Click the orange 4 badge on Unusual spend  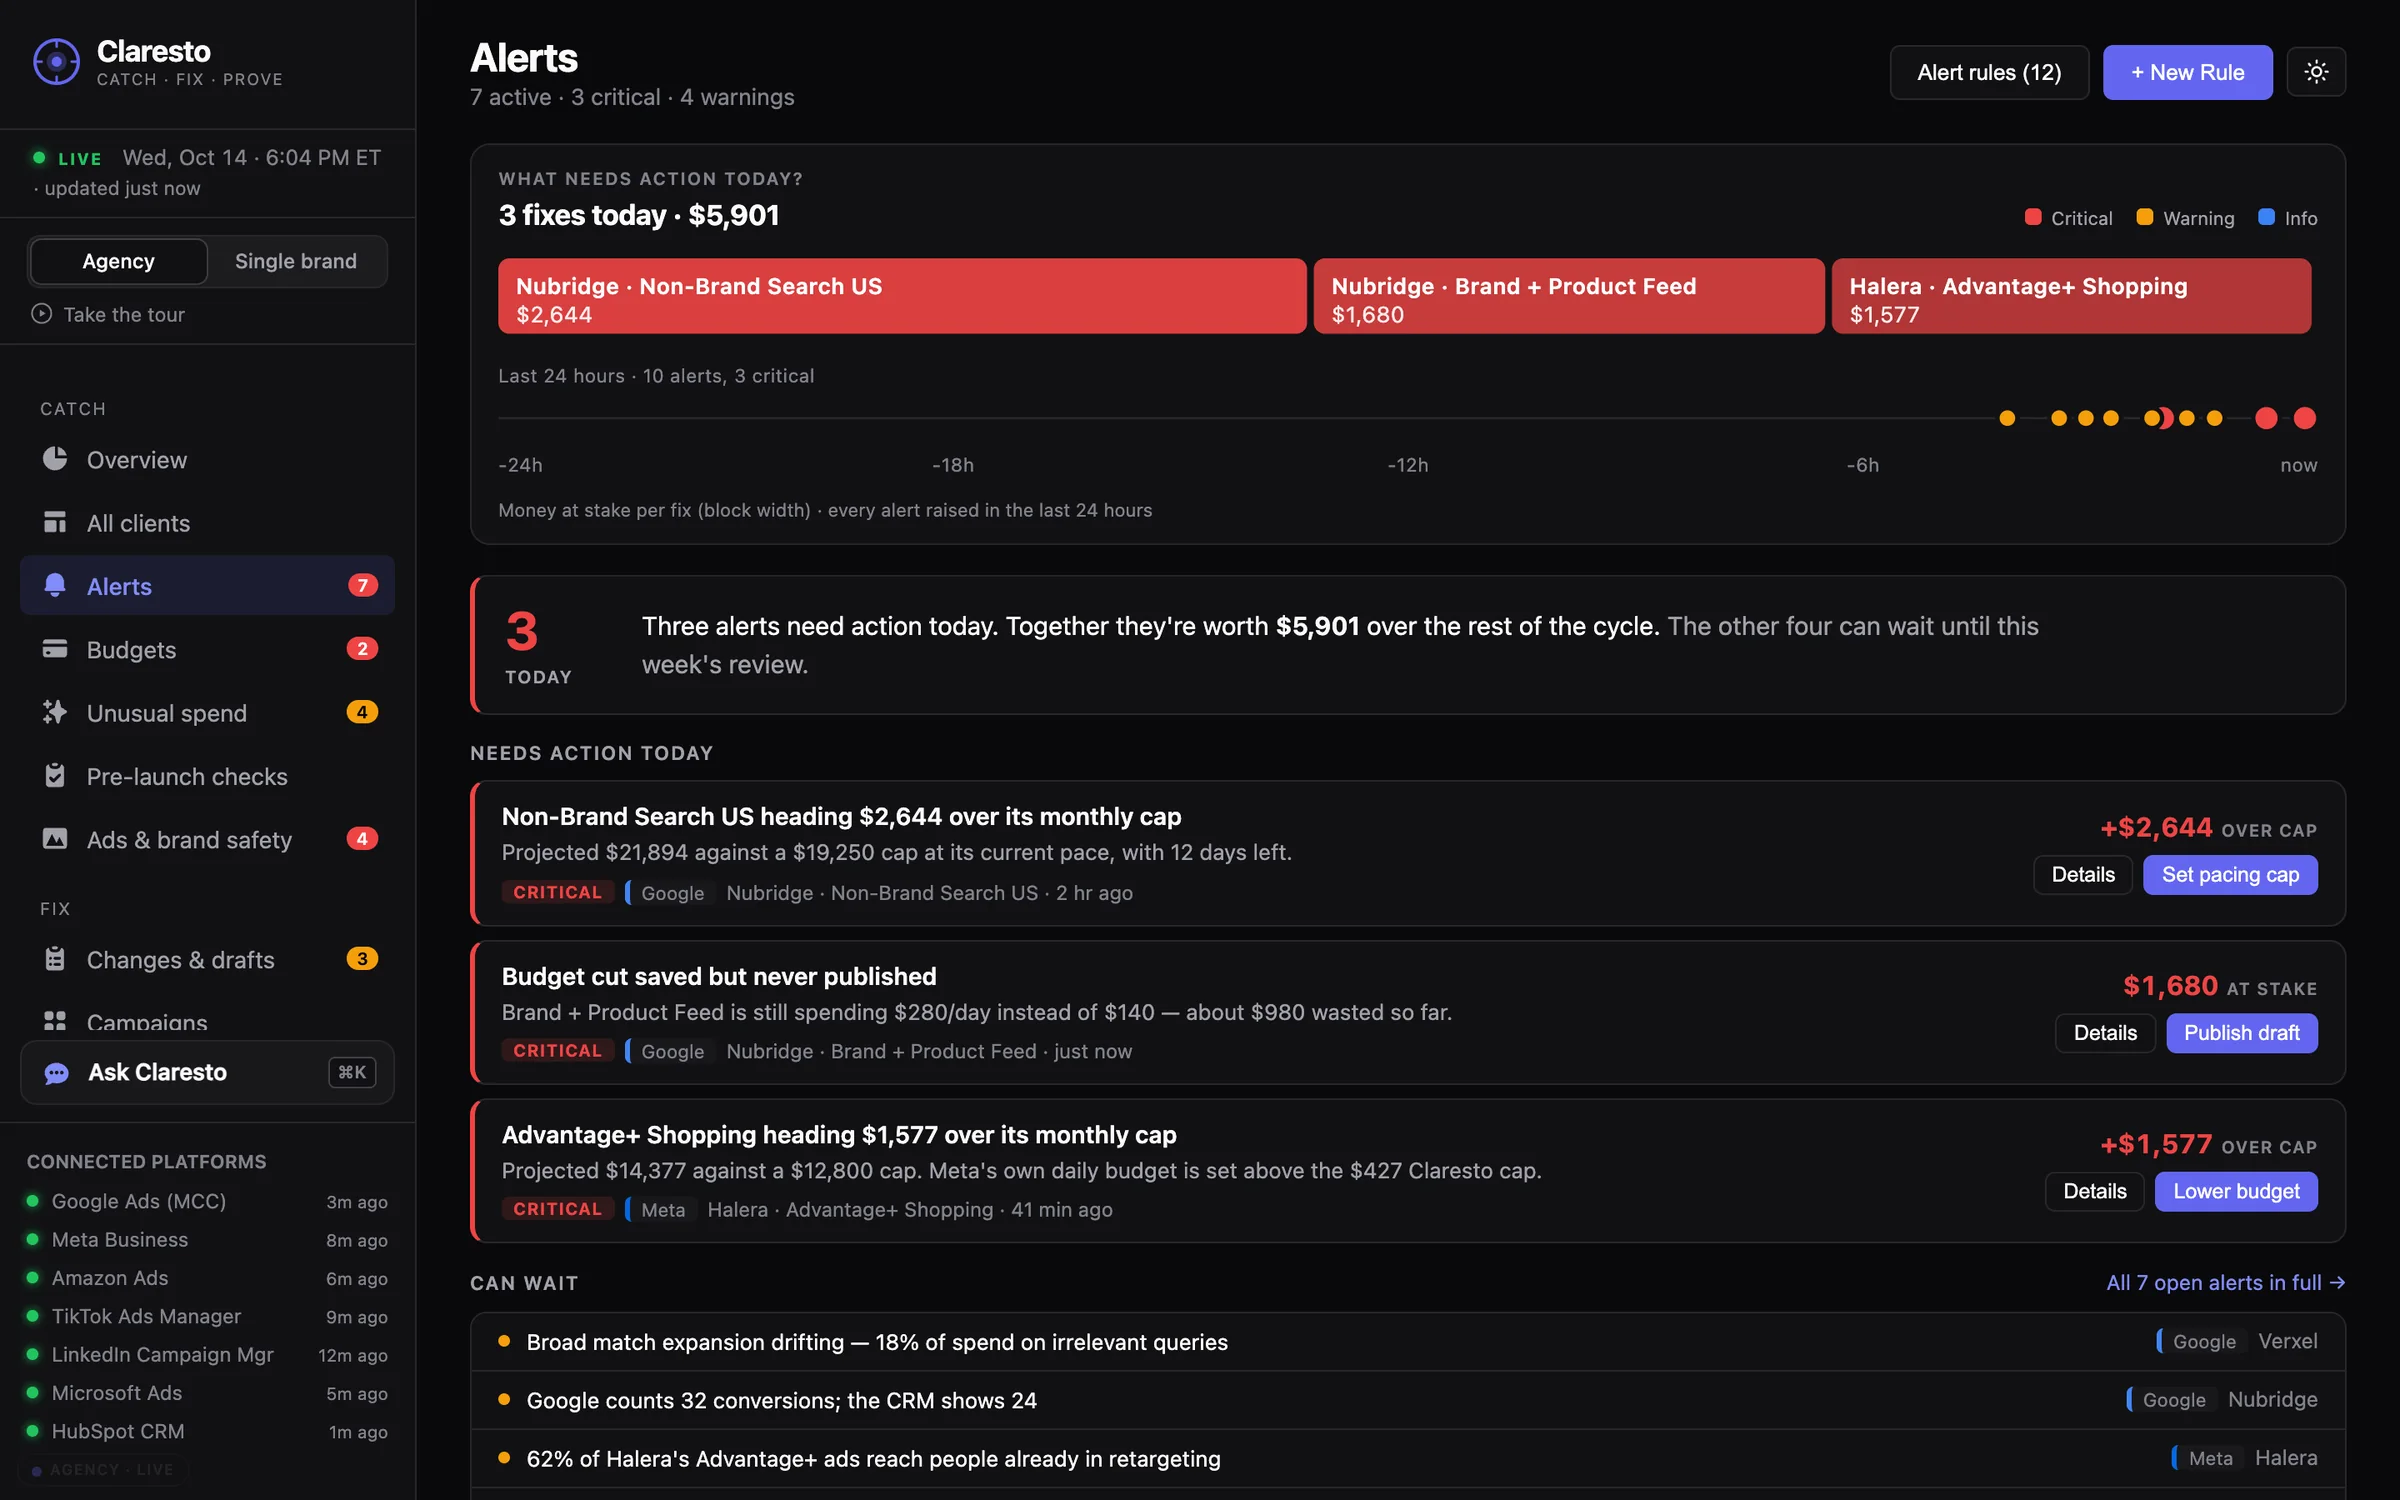click(x=362, y=712)
